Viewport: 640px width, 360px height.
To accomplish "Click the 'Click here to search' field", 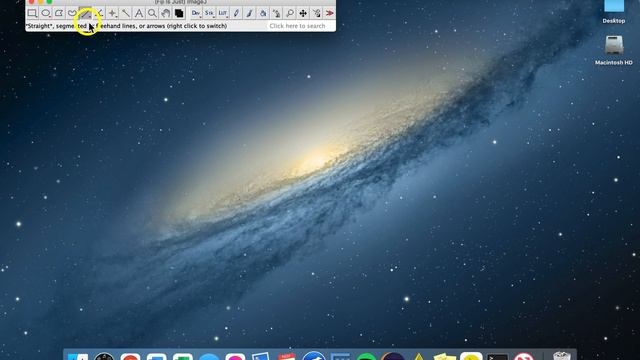I will click(300, 26).
